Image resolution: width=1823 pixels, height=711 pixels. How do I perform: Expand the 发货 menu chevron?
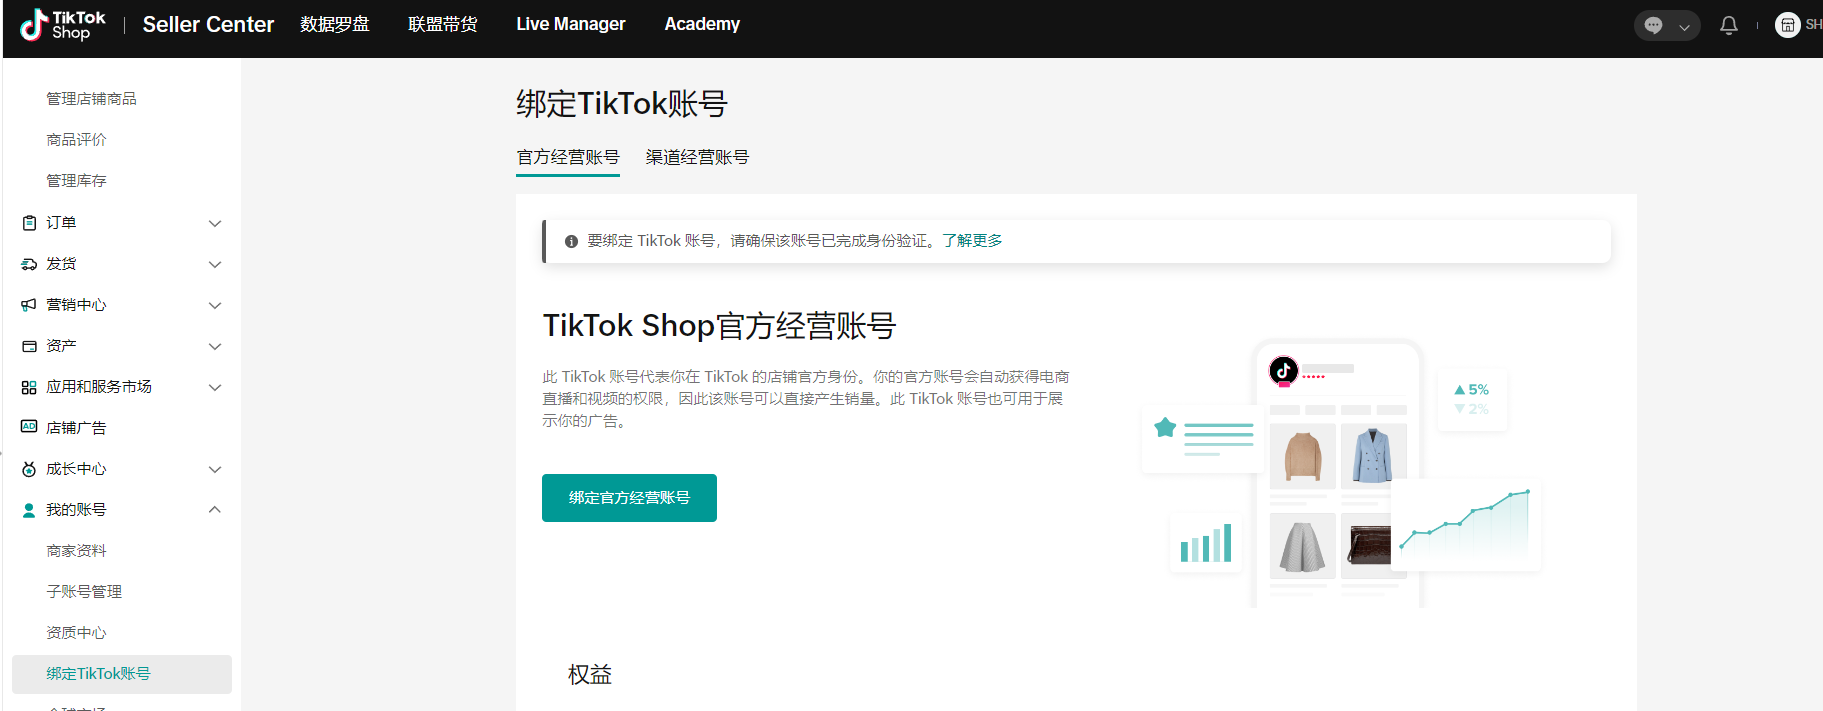pyautogui.click(x=214, y=264)
